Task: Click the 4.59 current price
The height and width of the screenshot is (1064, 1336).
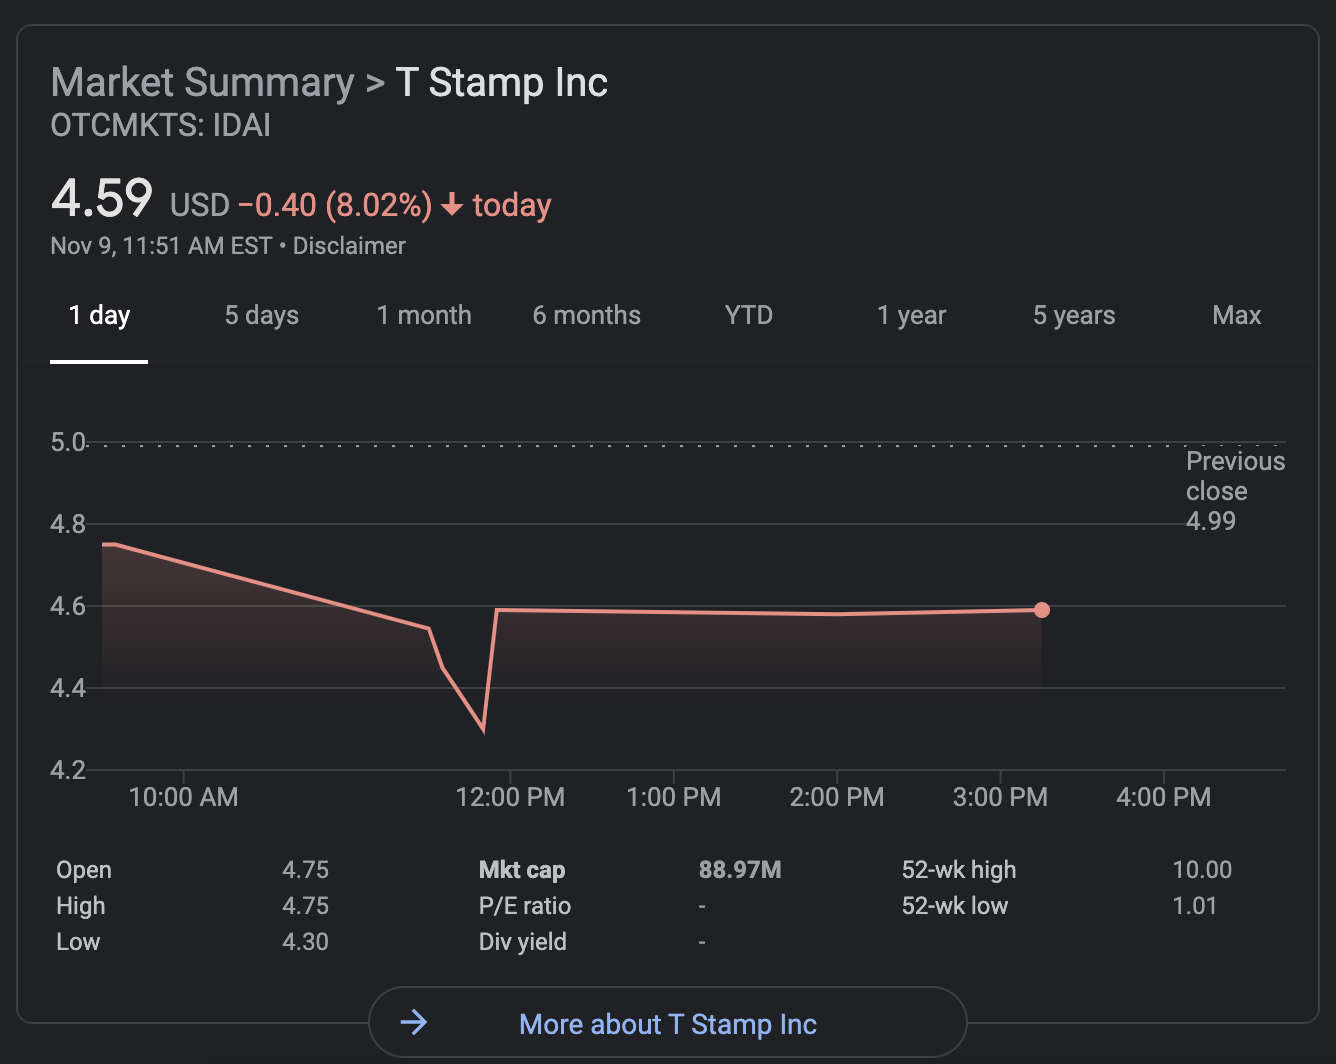Action: tap(102, 198)
